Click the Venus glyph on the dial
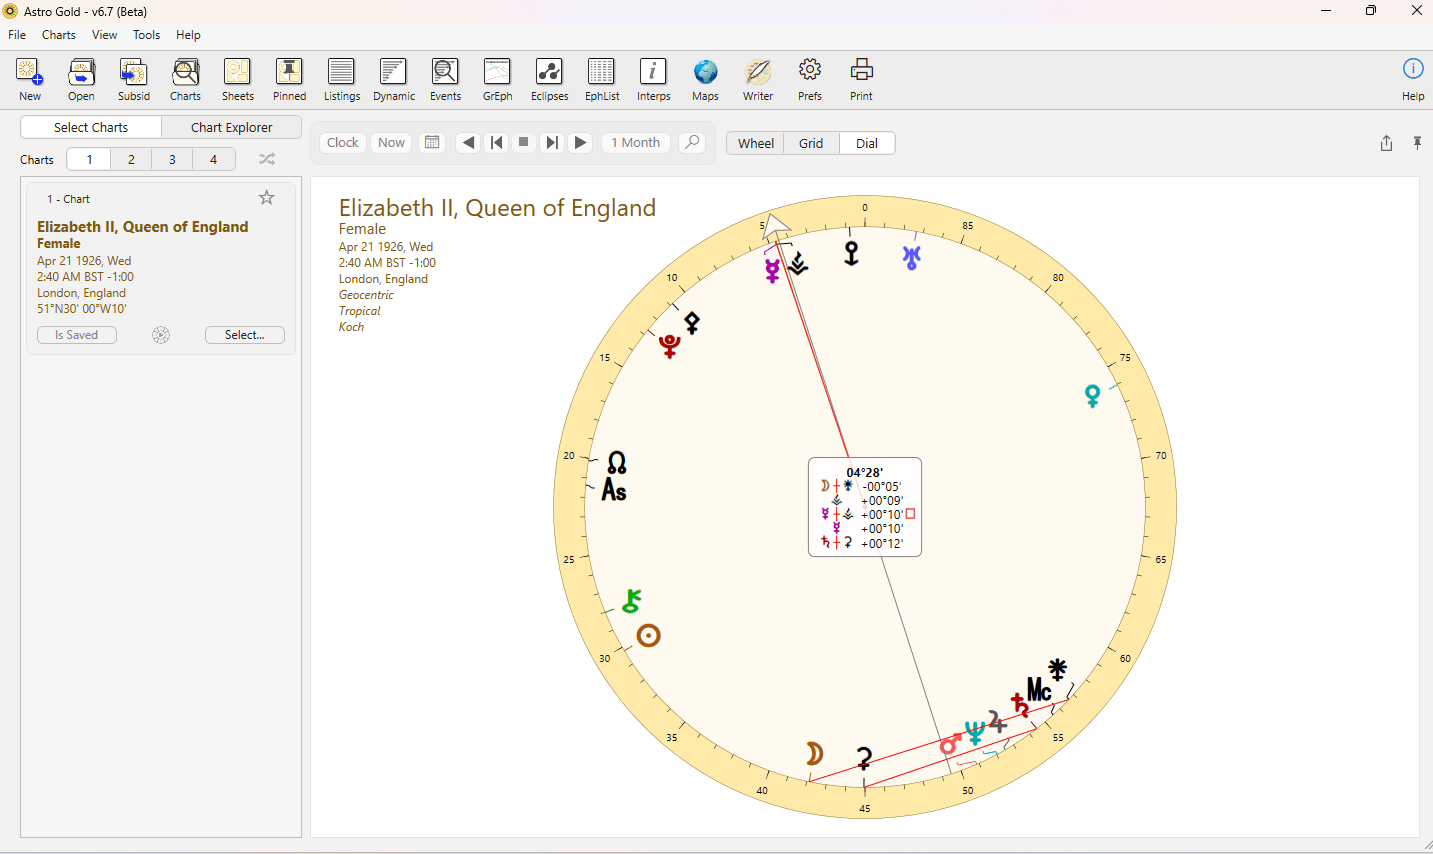The image size is (1433, 854). (x=1092, y=396)
